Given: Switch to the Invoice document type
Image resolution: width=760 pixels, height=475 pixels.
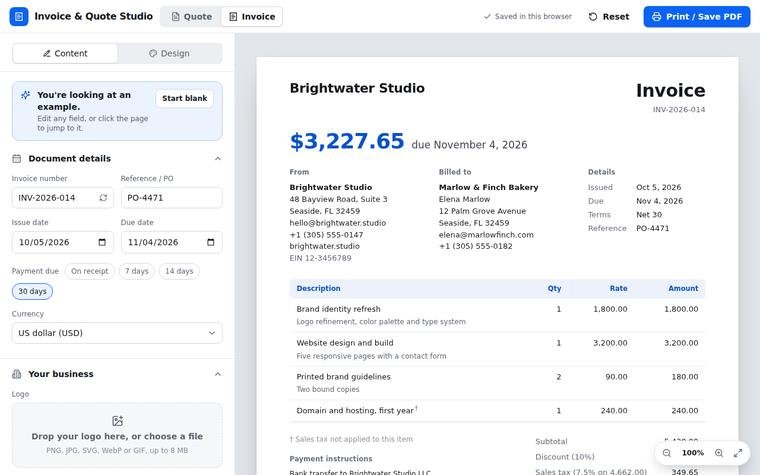Looking at the screenshot, I should [x=252, y=16].
